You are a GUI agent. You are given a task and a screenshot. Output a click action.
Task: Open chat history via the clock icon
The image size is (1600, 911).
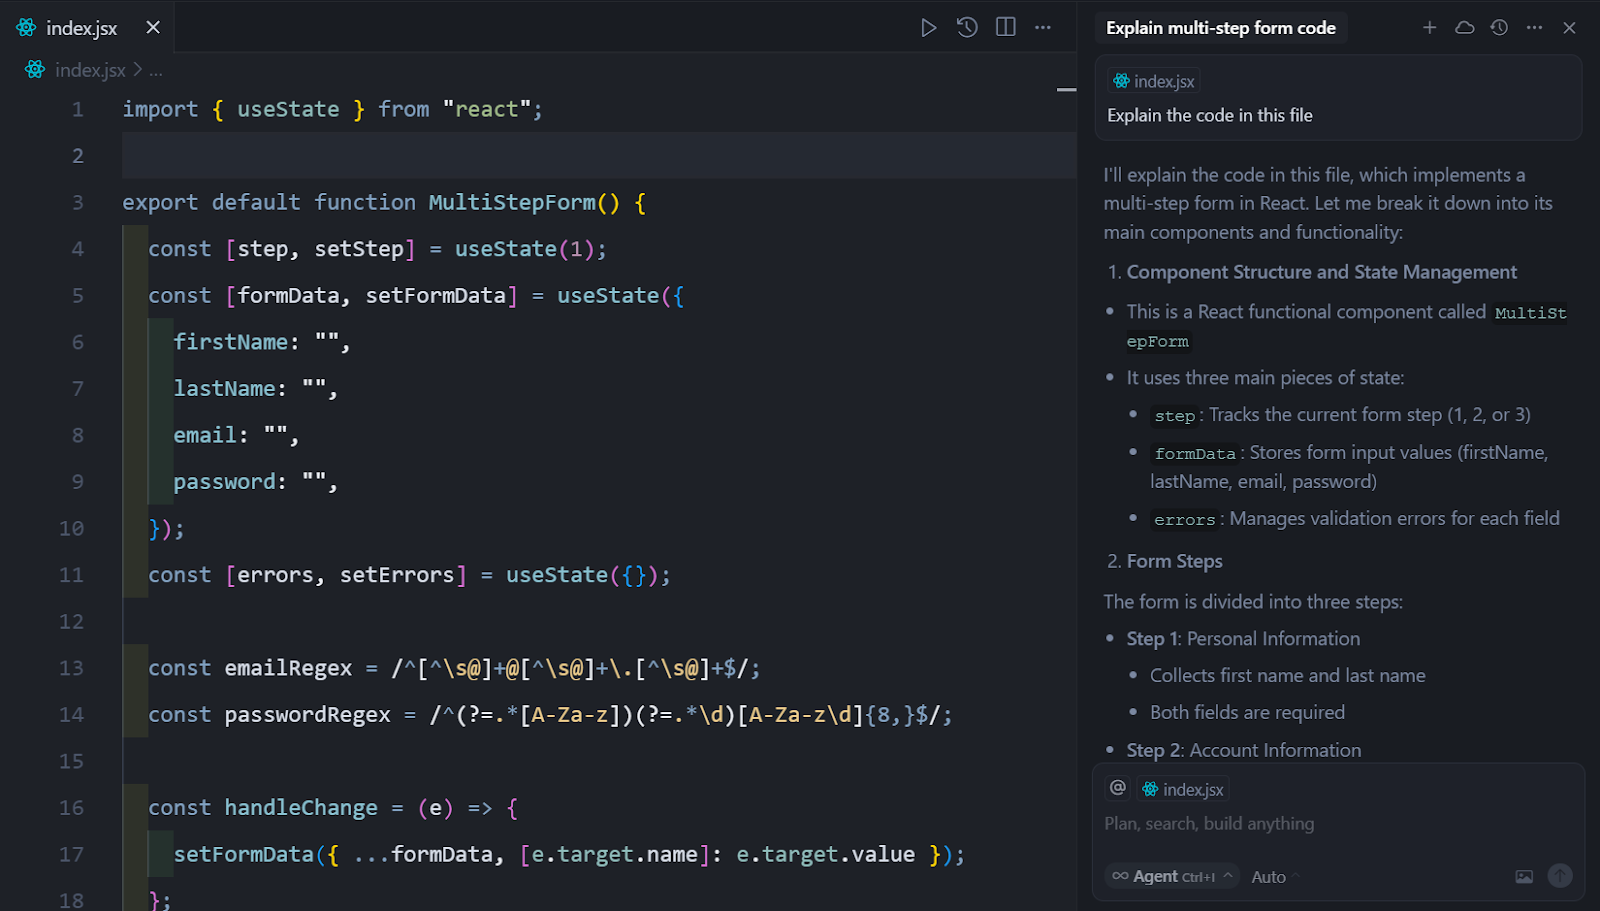pos(1498,27)
